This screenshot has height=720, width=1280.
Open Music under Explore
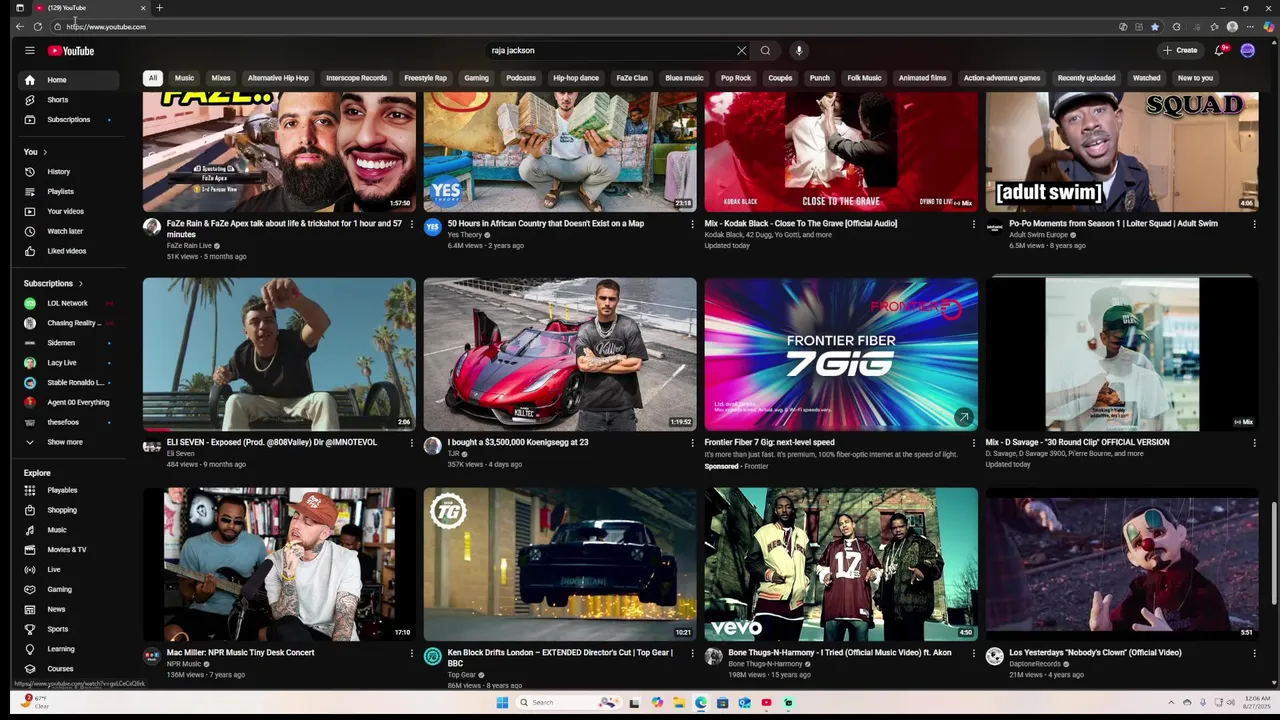[68, 530]
